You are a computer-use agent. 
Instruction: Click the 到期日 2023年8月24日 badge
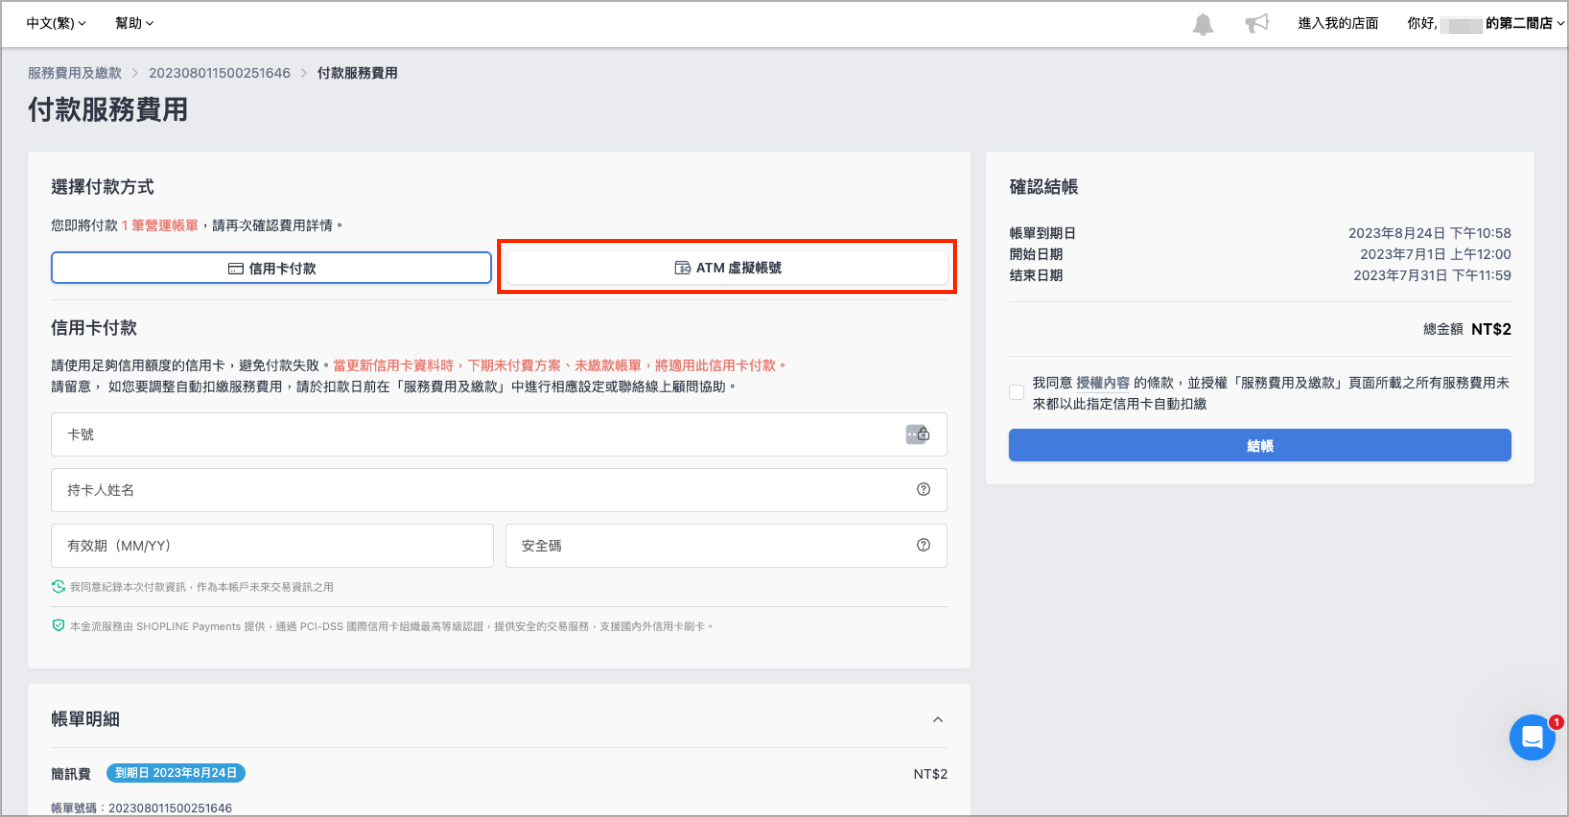coord(176,773)
